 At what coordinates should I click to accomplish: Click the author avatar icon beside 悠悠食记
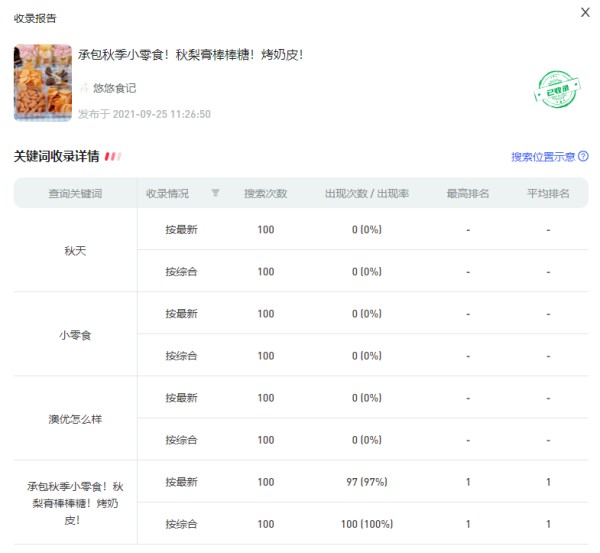(x=84, y=88)
